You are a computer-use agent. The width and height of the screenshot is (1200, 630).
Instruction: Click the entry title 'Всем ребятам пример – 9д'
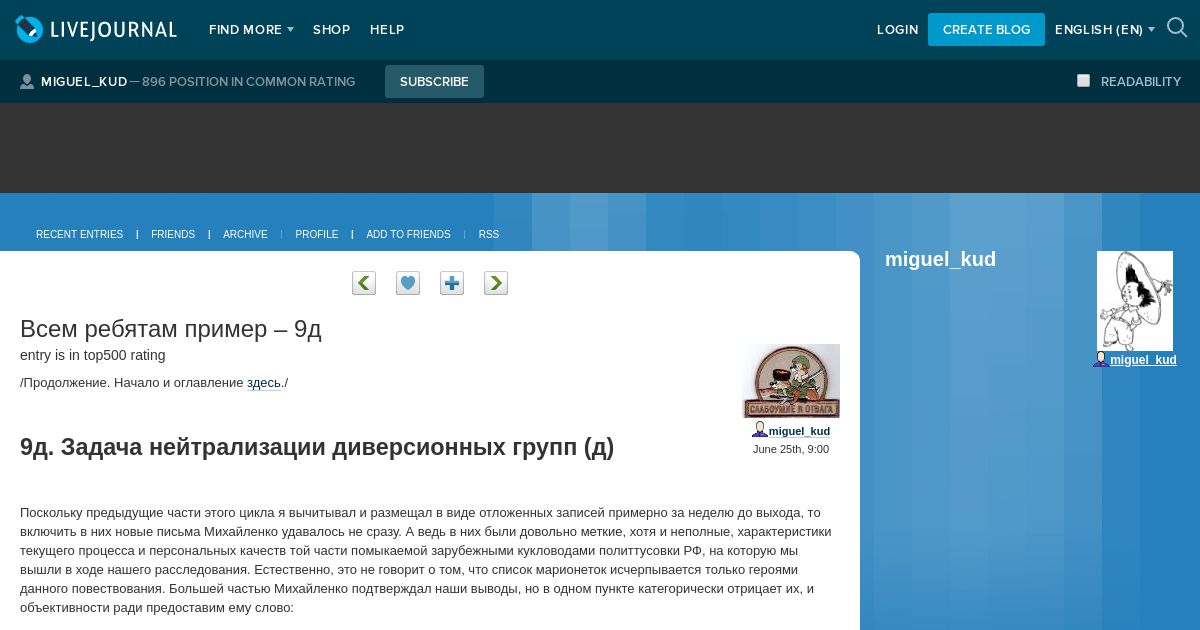click(x=171, y=329)
